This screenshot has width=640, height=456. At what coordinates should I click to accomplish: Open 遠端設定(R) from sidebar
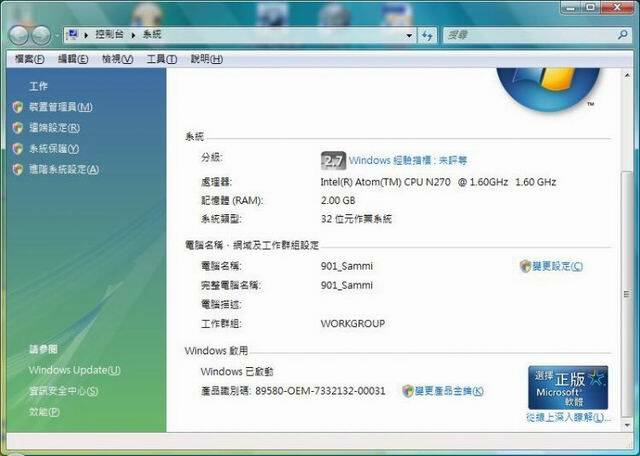[54, 128]
